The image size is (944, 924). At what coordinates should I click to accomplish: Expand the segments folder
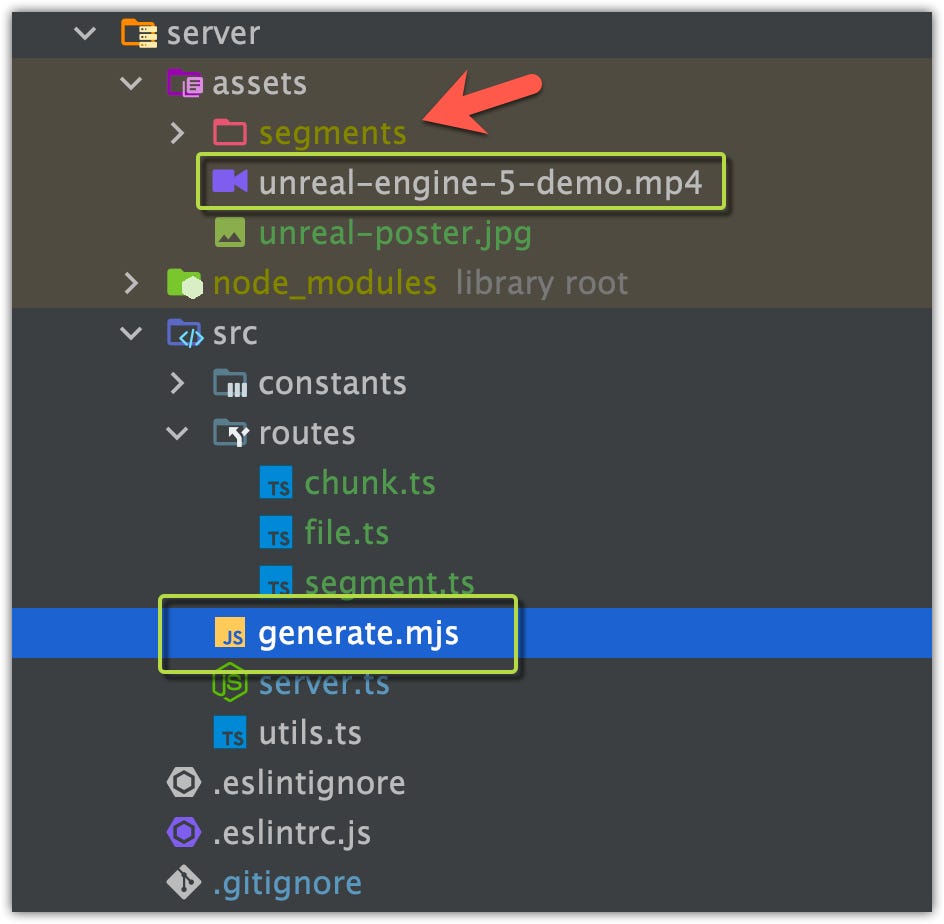click(178, 132)
